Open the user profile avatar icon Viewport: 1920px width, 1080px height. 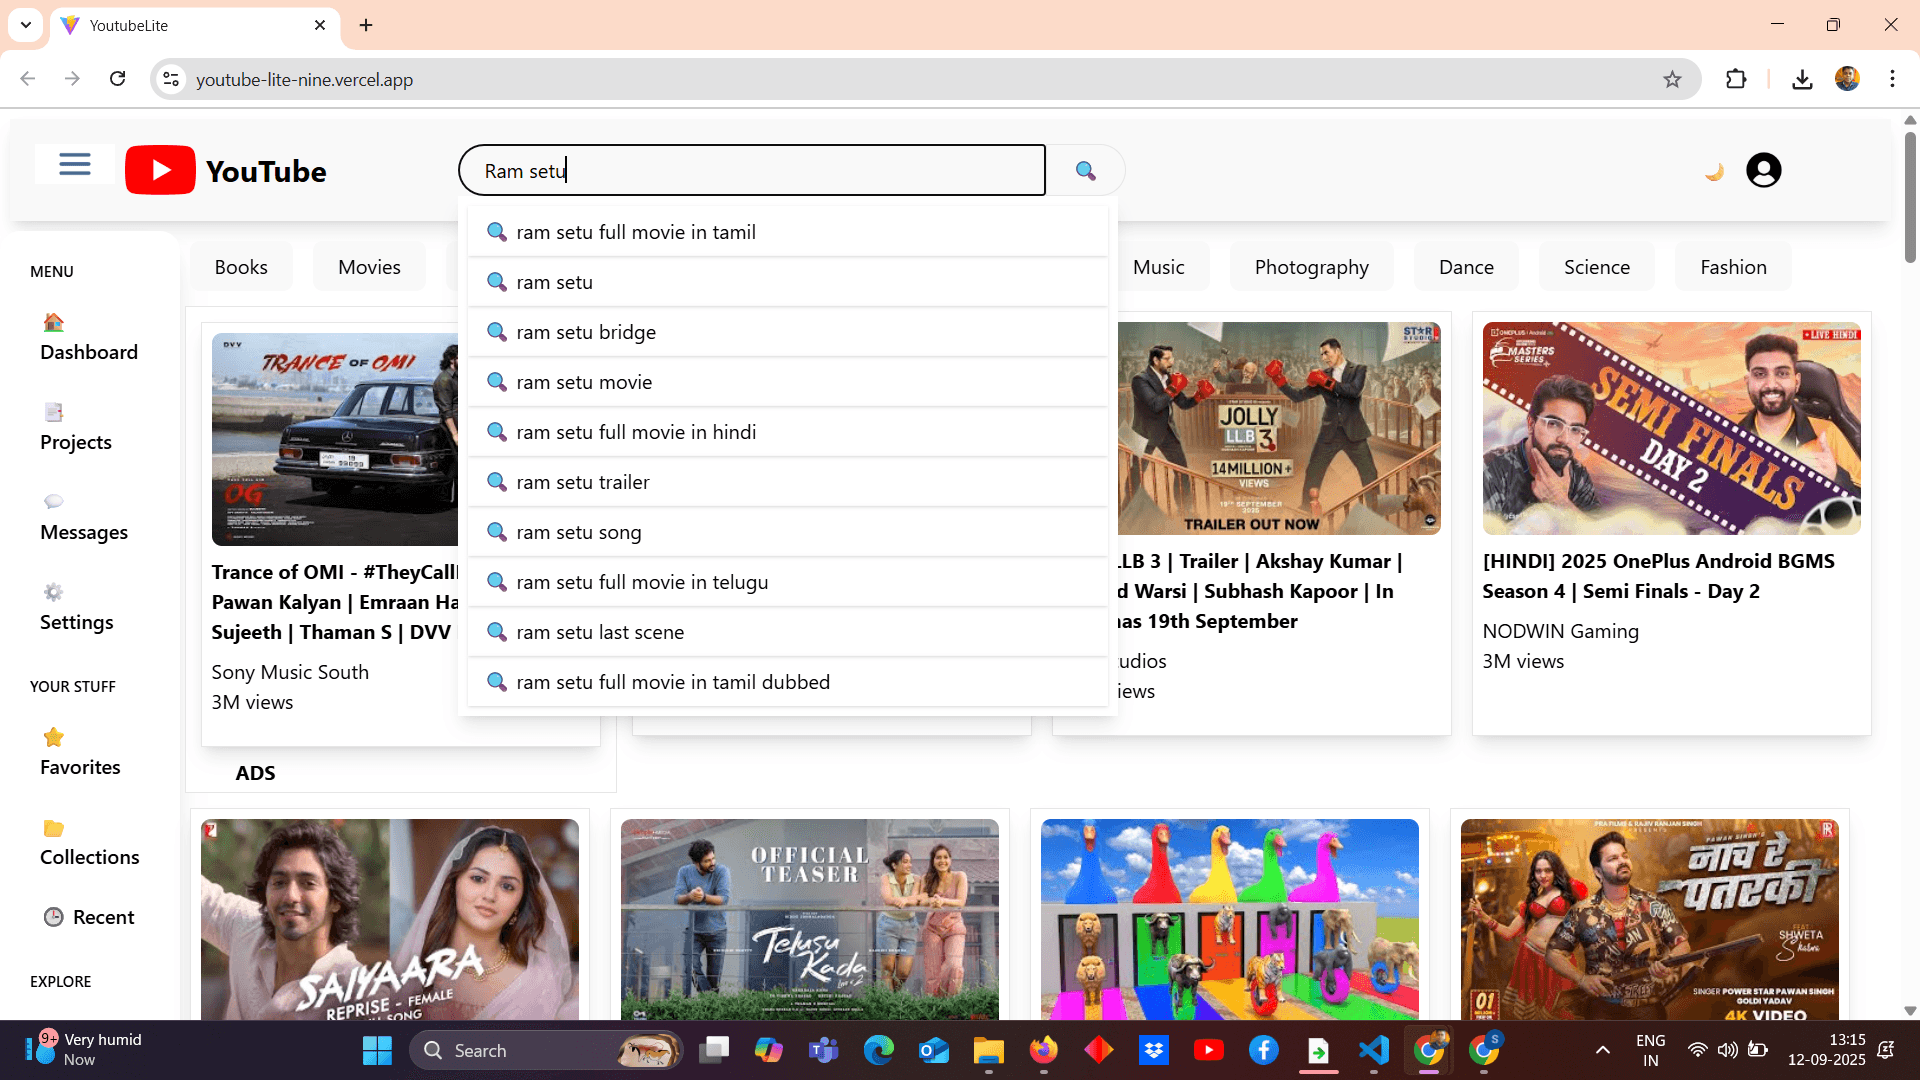tap(1763, 170)
